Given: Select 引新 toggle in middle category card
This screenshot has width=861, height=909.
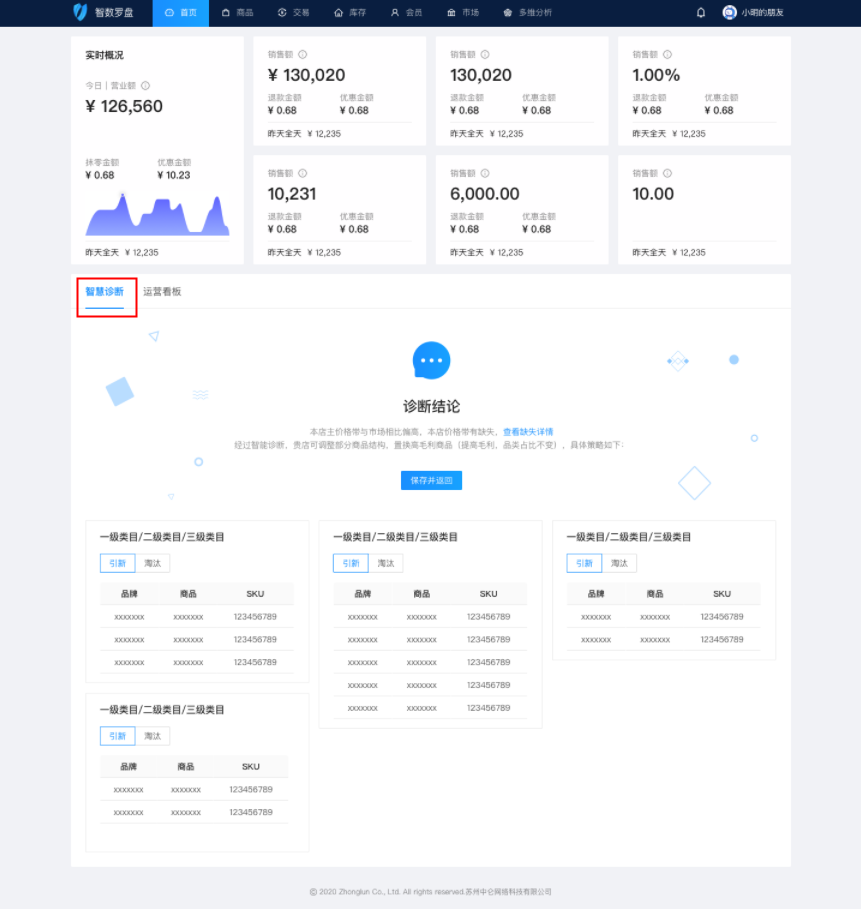Looking at the screenshot, I should [350, 563].
